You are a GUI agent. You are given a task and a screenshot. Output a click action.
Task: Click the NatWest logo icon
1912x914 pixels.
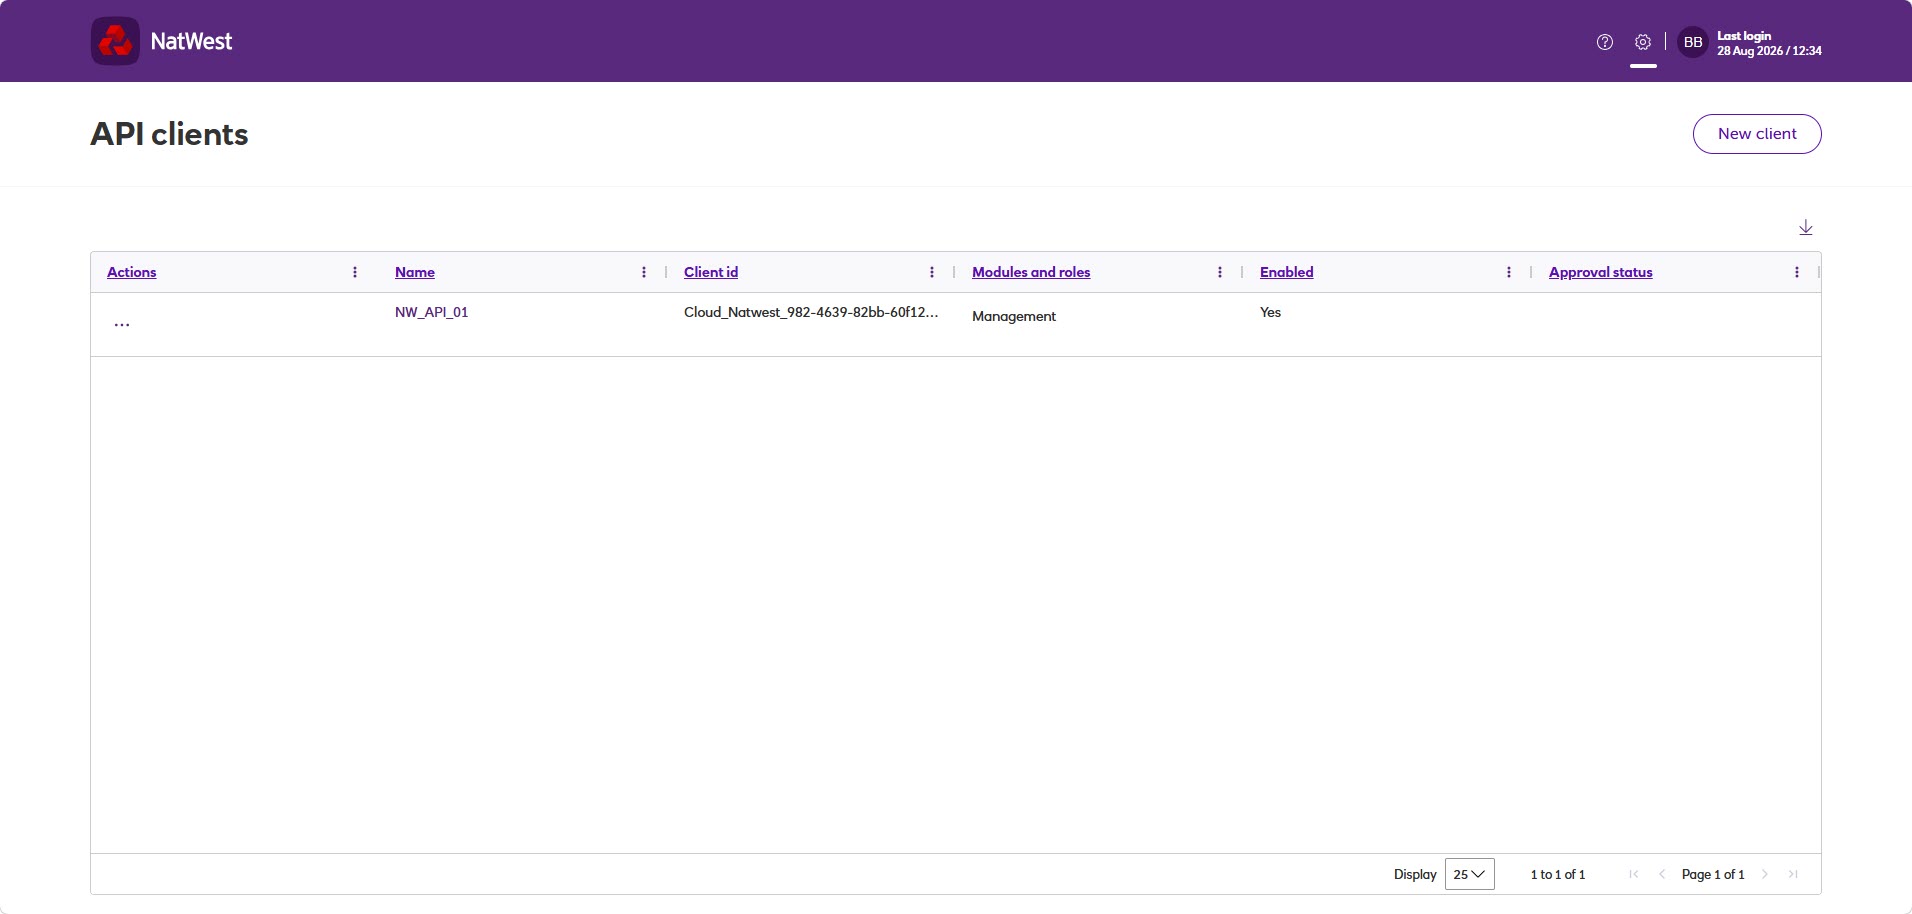coord(115,41)
